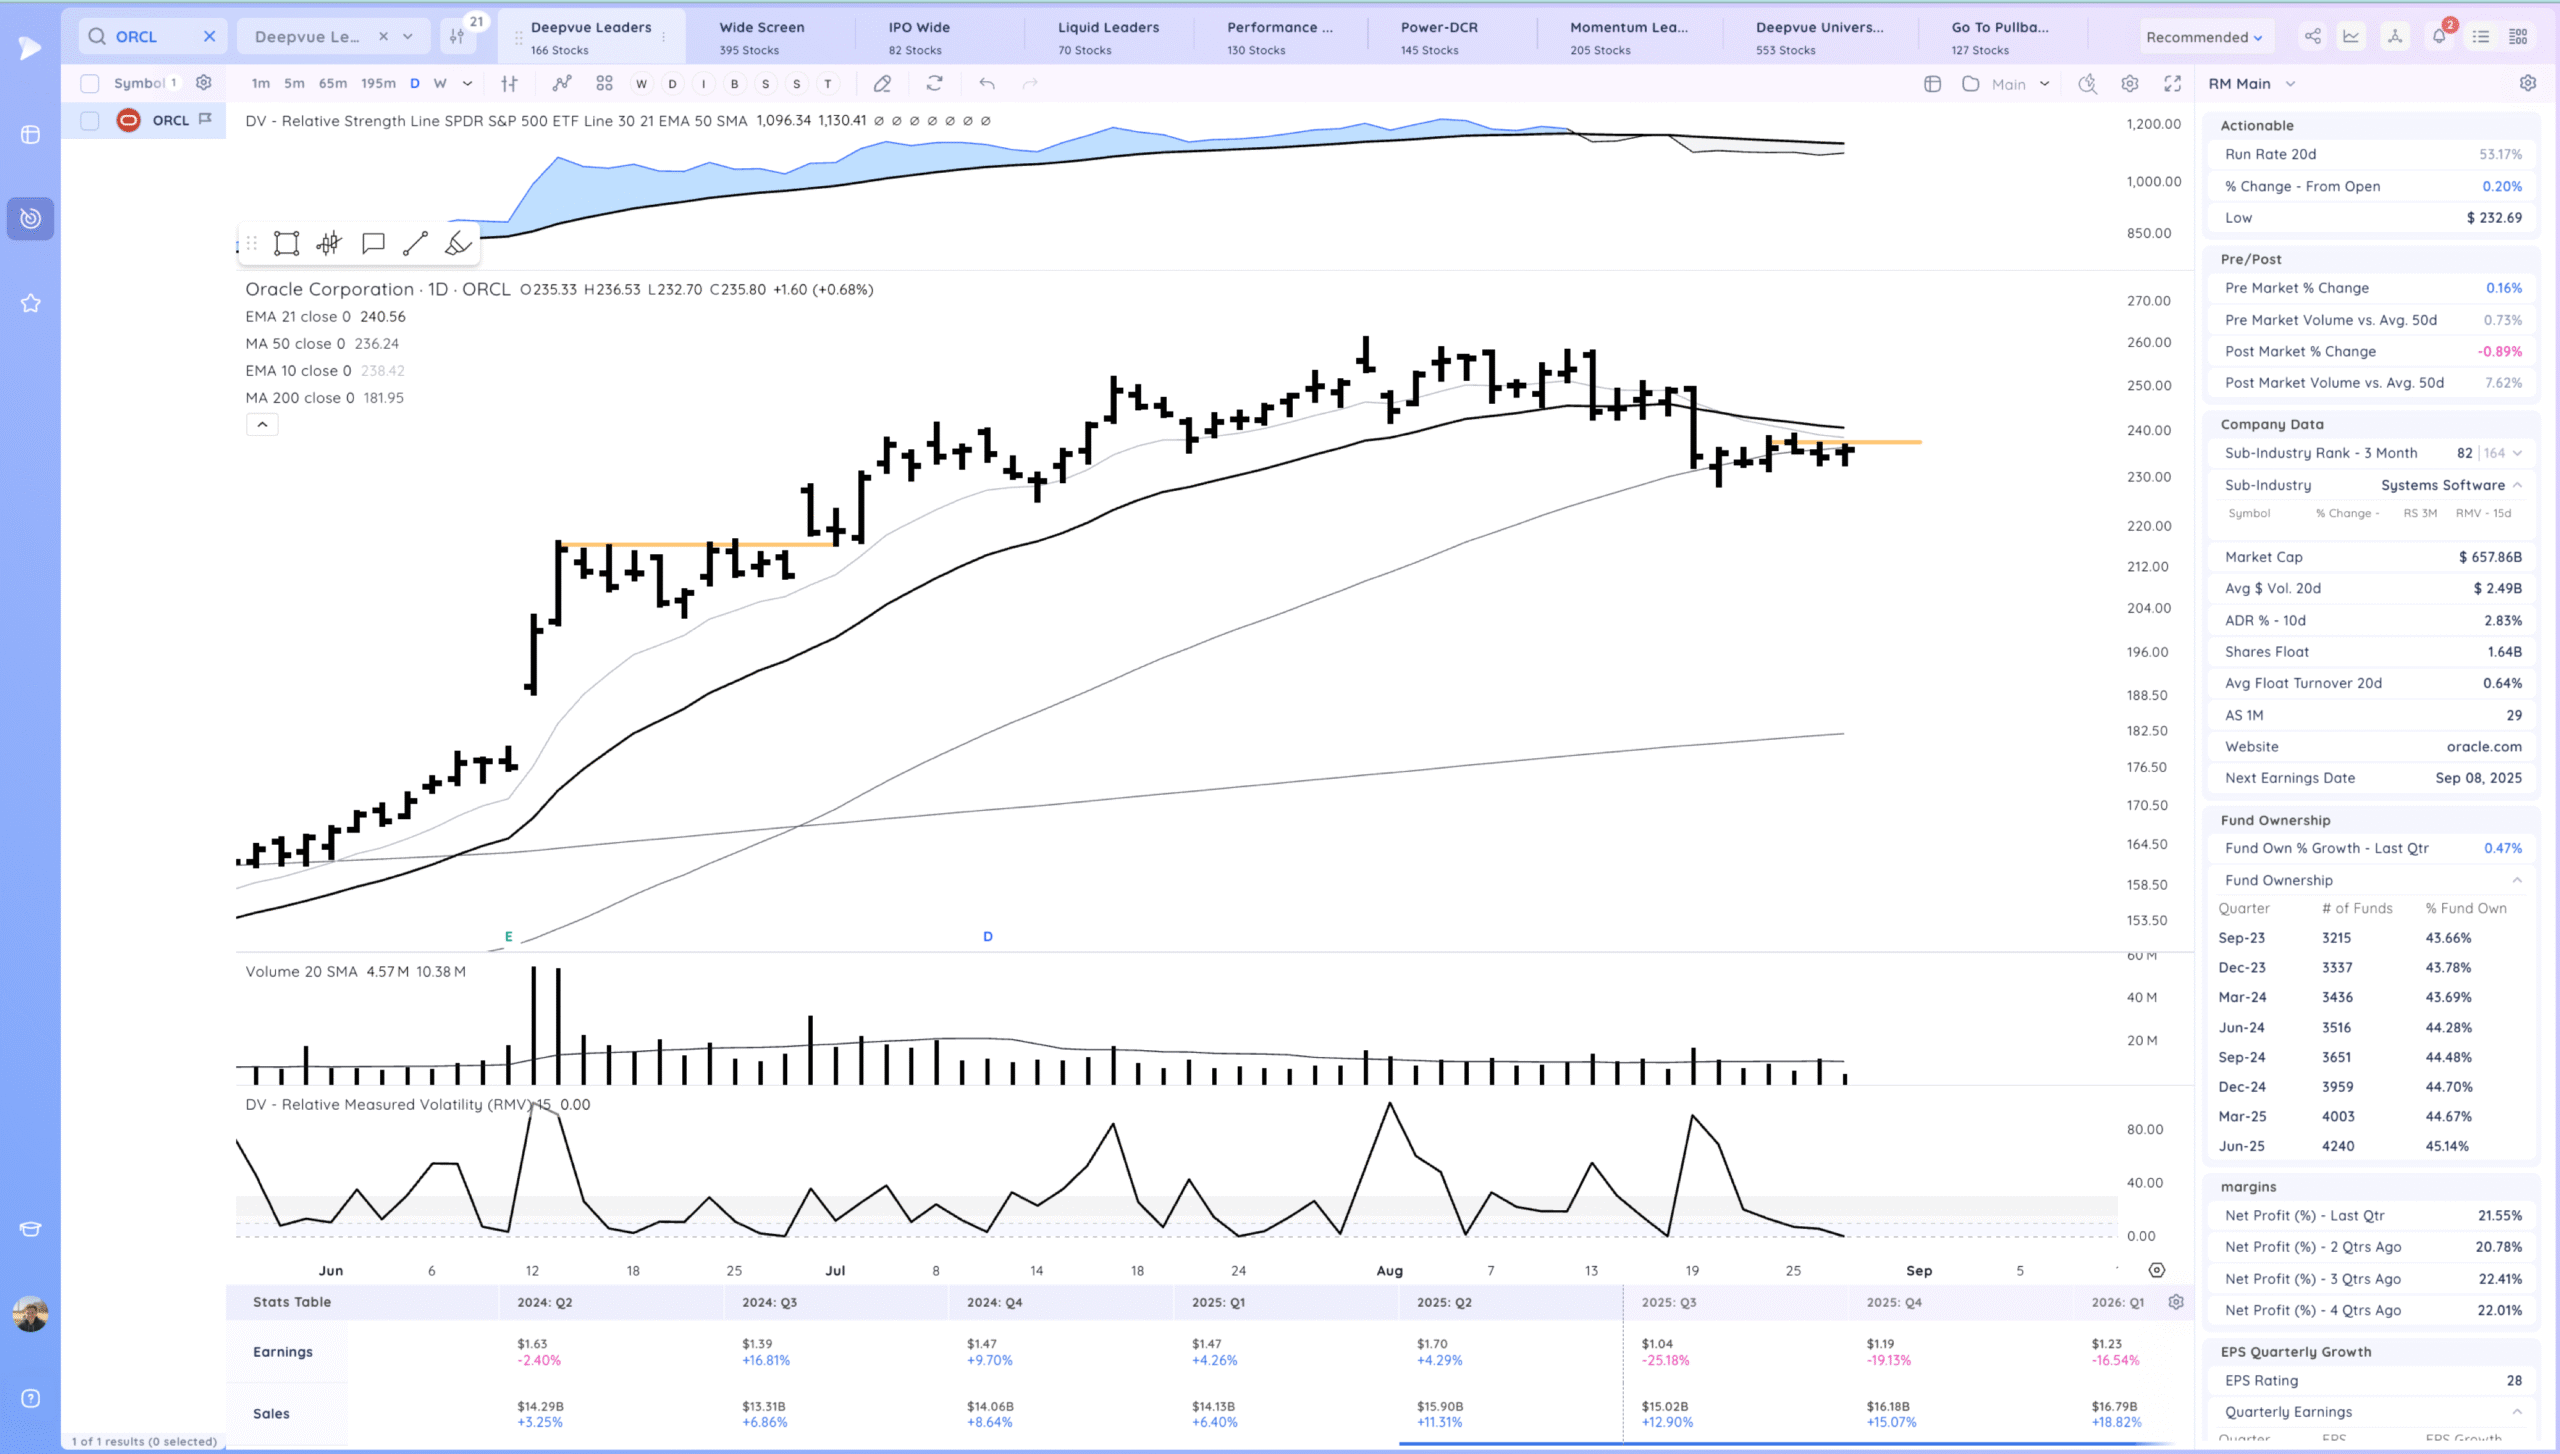The image size is (2560, 1454).
Task: Open the notifications bell icon
Action: (2439, 37)
